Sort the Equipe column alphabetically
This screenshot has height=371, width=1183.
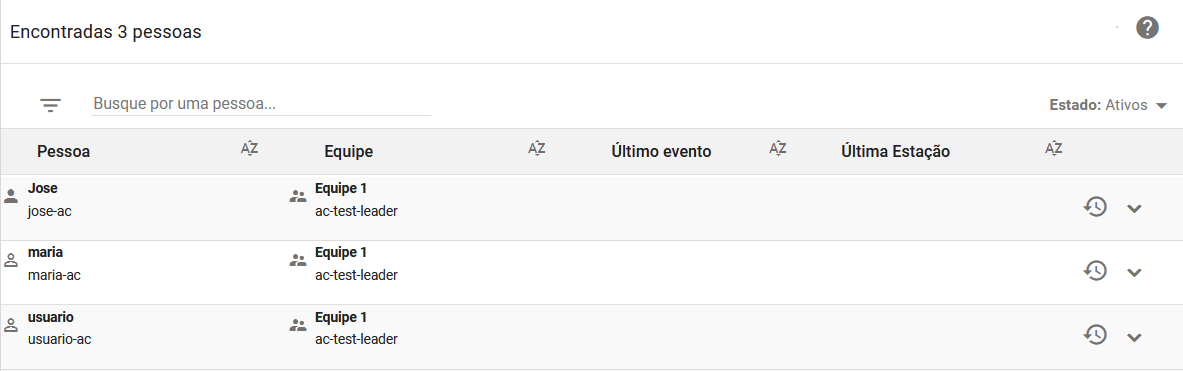pyautogui.click(x=536, y=149)
